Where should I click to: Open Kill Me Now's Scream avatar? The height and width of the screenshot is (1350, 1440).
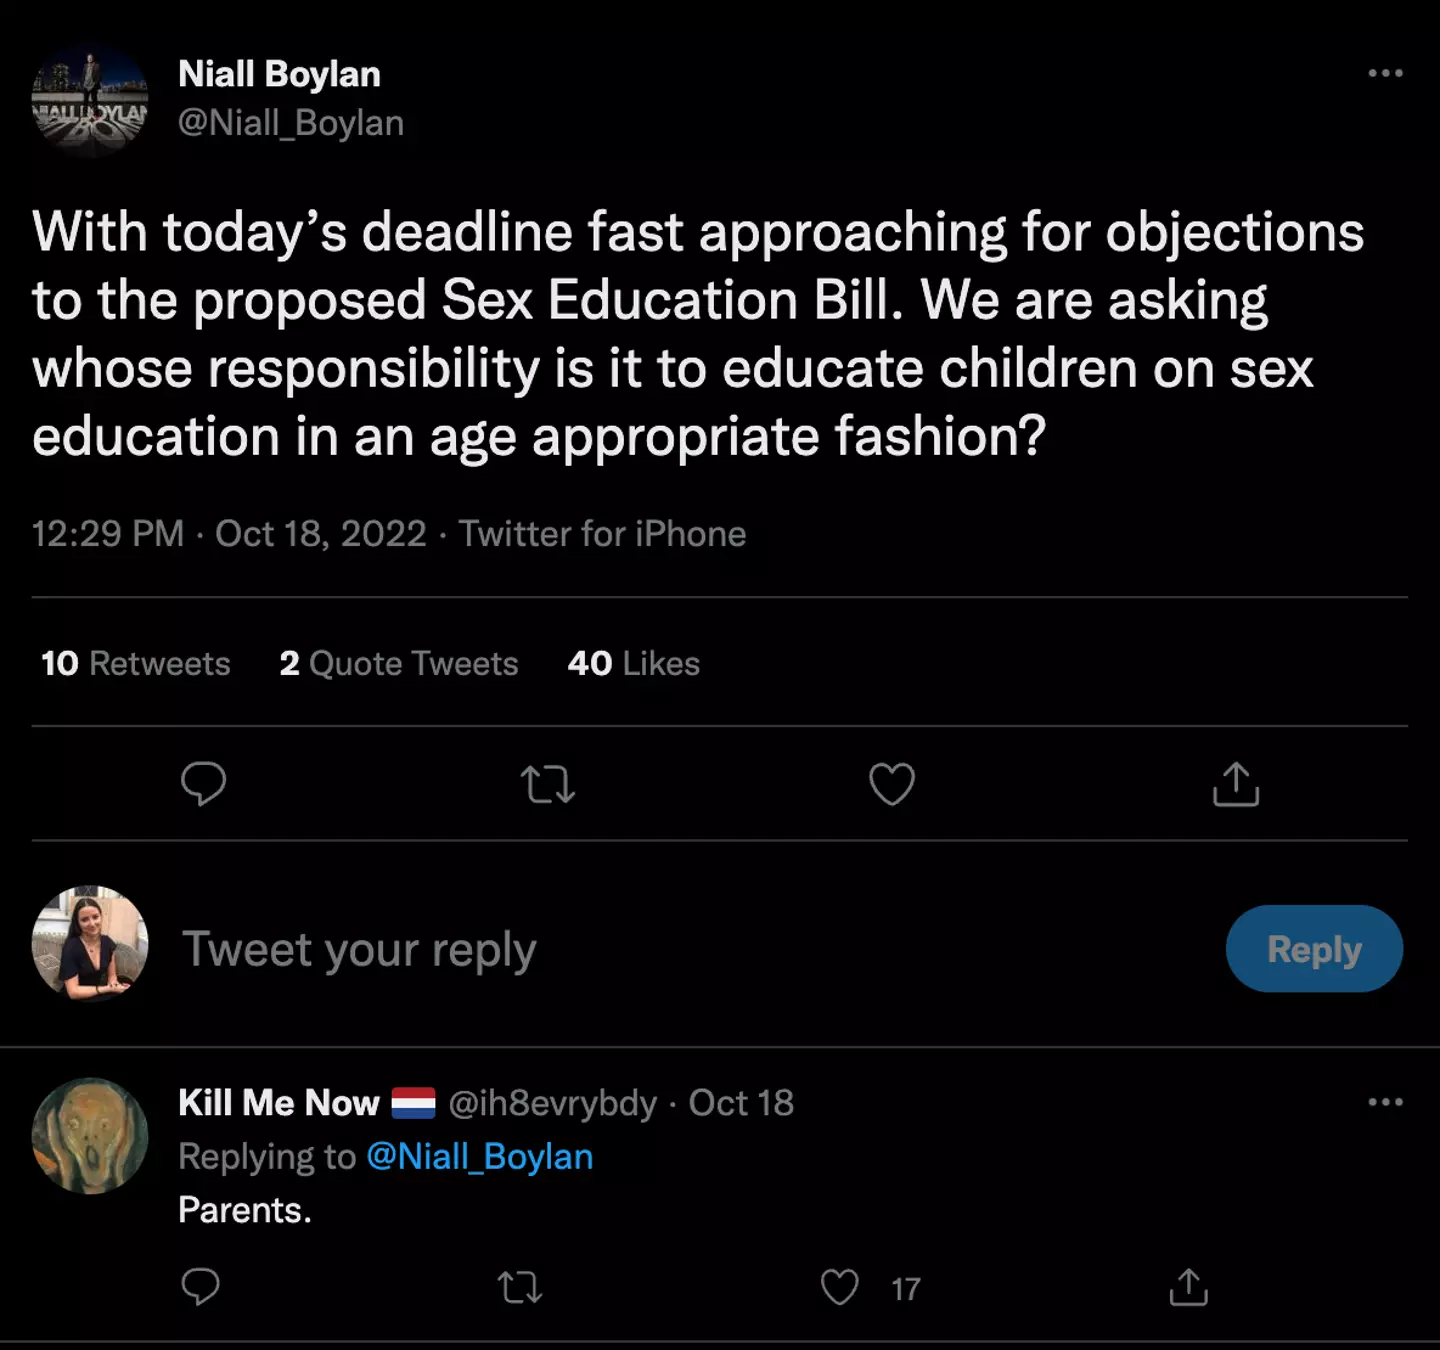[90, 1135]
